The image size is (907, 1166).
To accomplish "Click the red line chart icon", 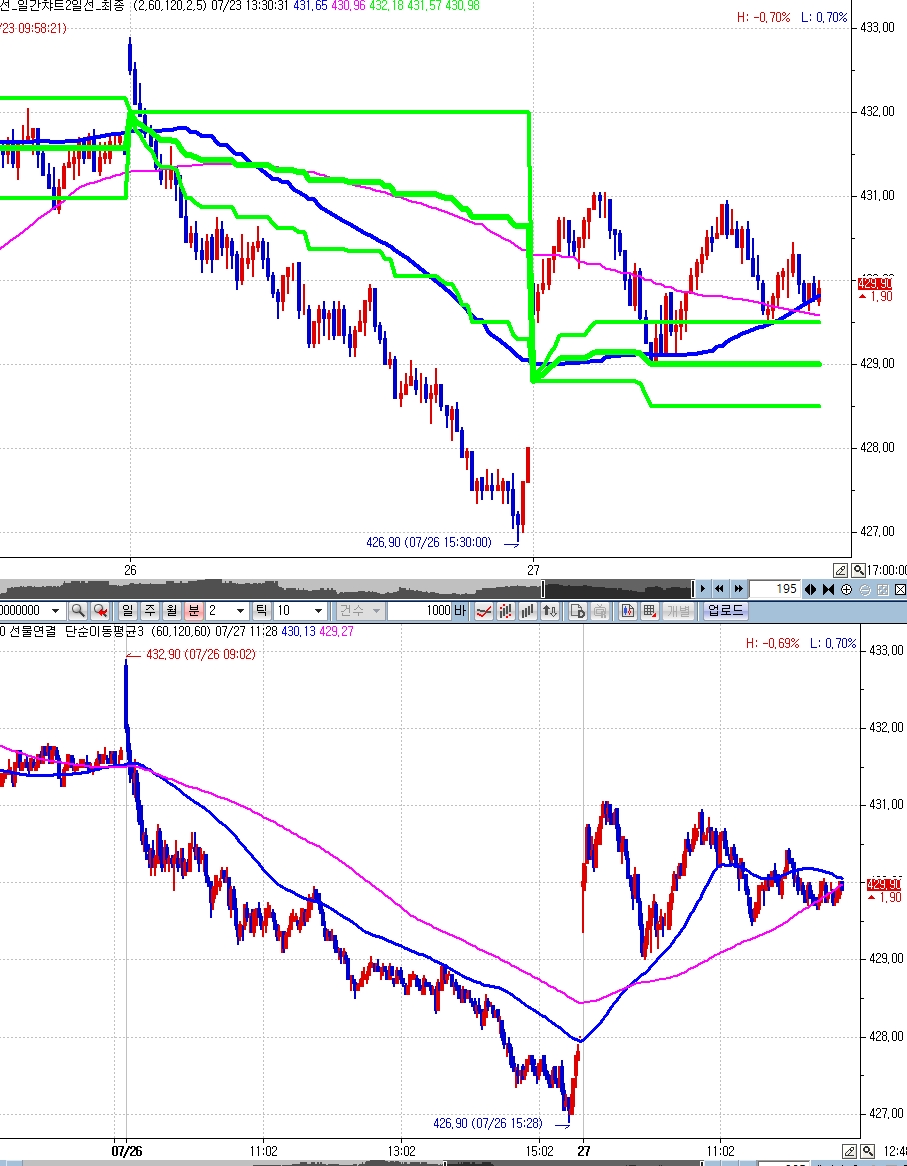I will click(x=484, y=611).
